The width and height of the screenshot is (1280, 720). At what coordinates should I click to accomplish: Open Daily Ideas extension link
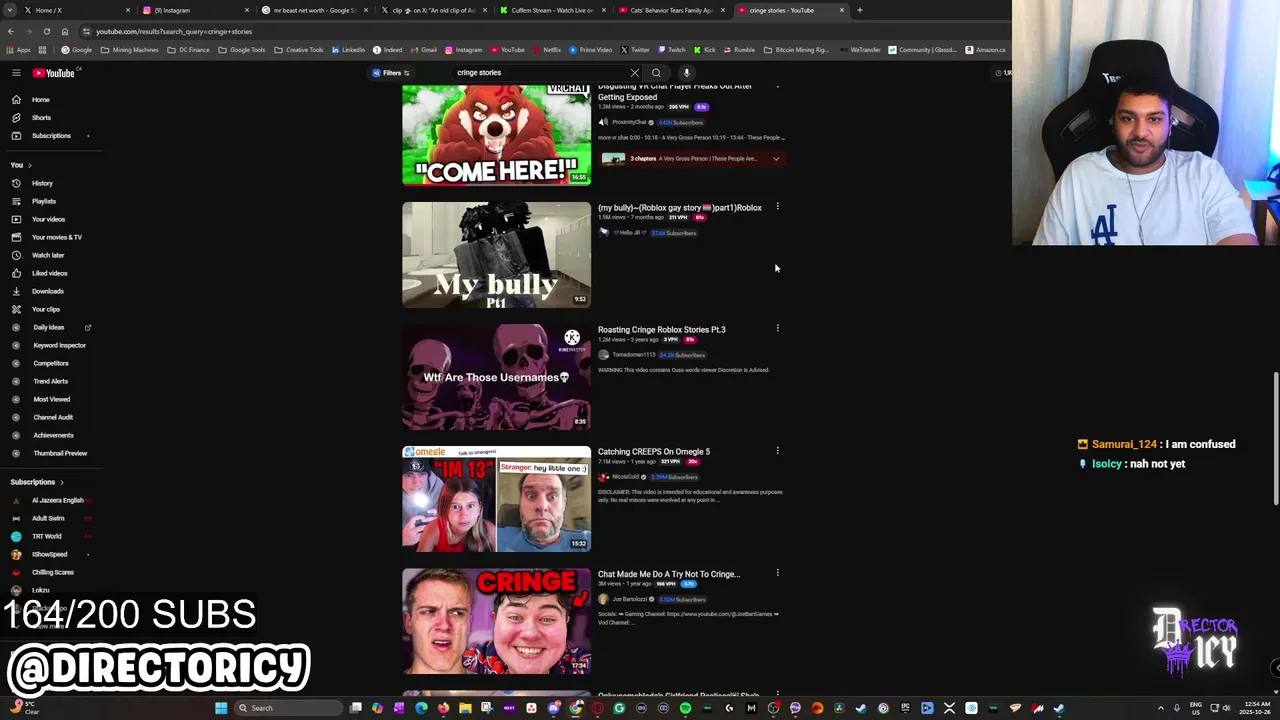coord(48,327)
